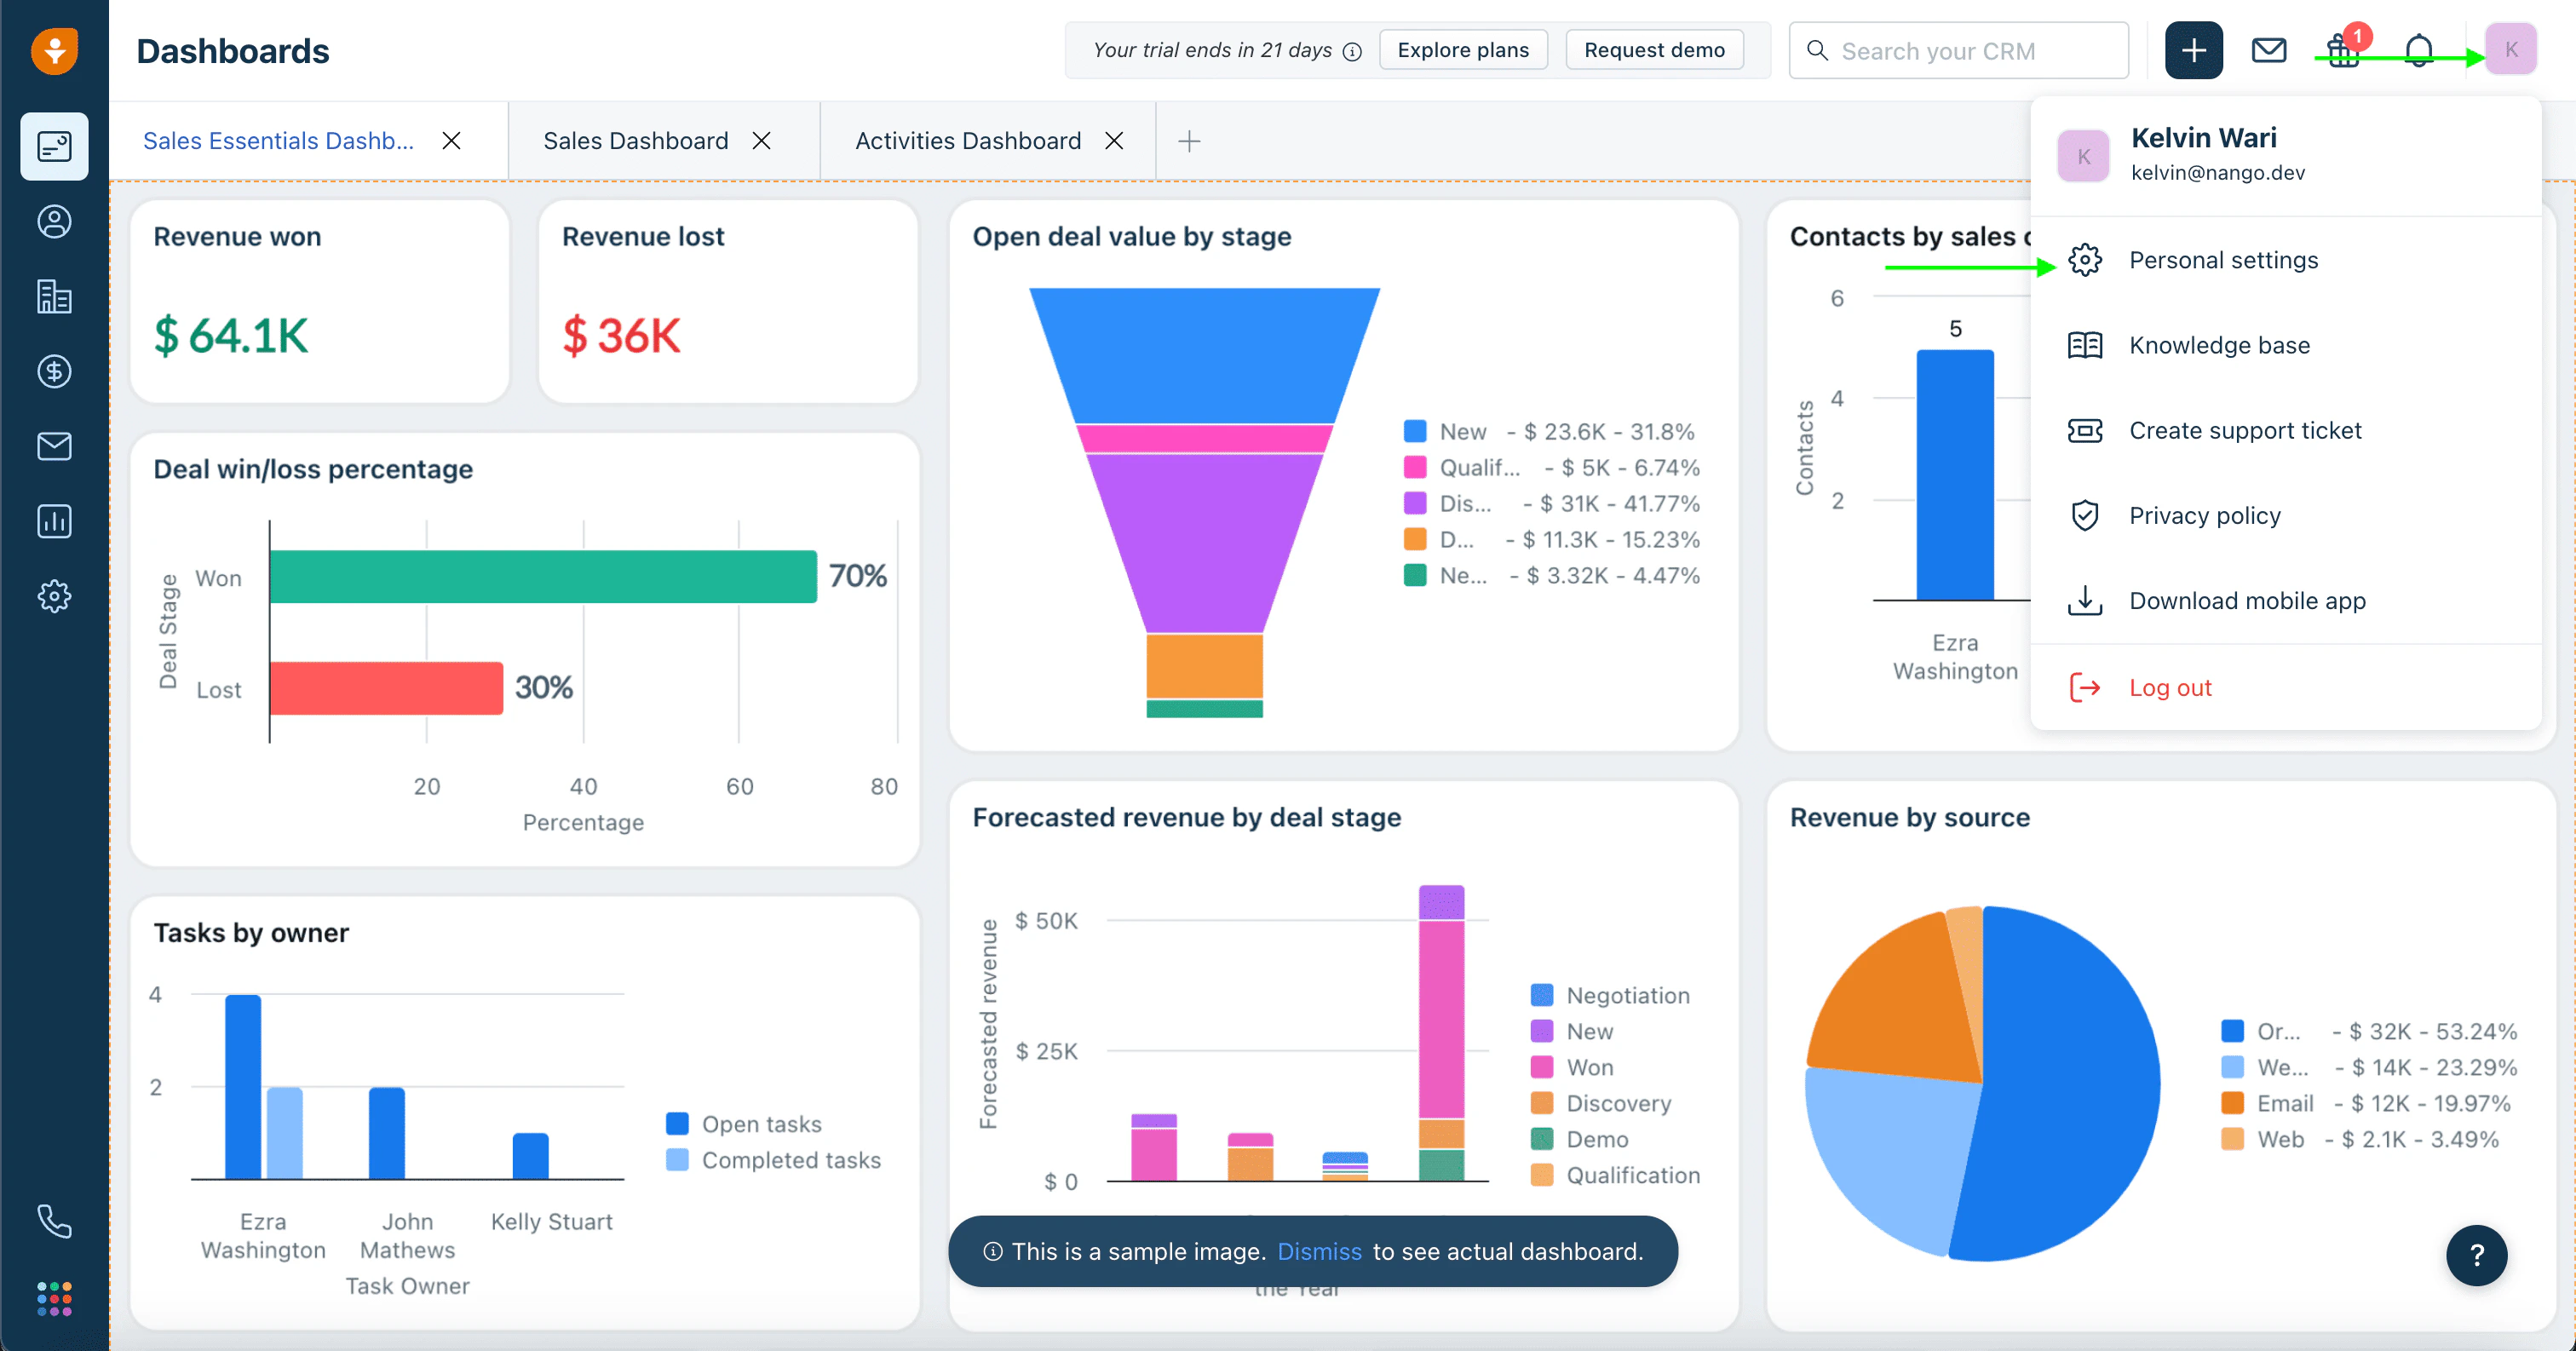Open Contacts from the left sidebar
Viewport: 2576px width, 1351px height.
[x=54, y=221]
